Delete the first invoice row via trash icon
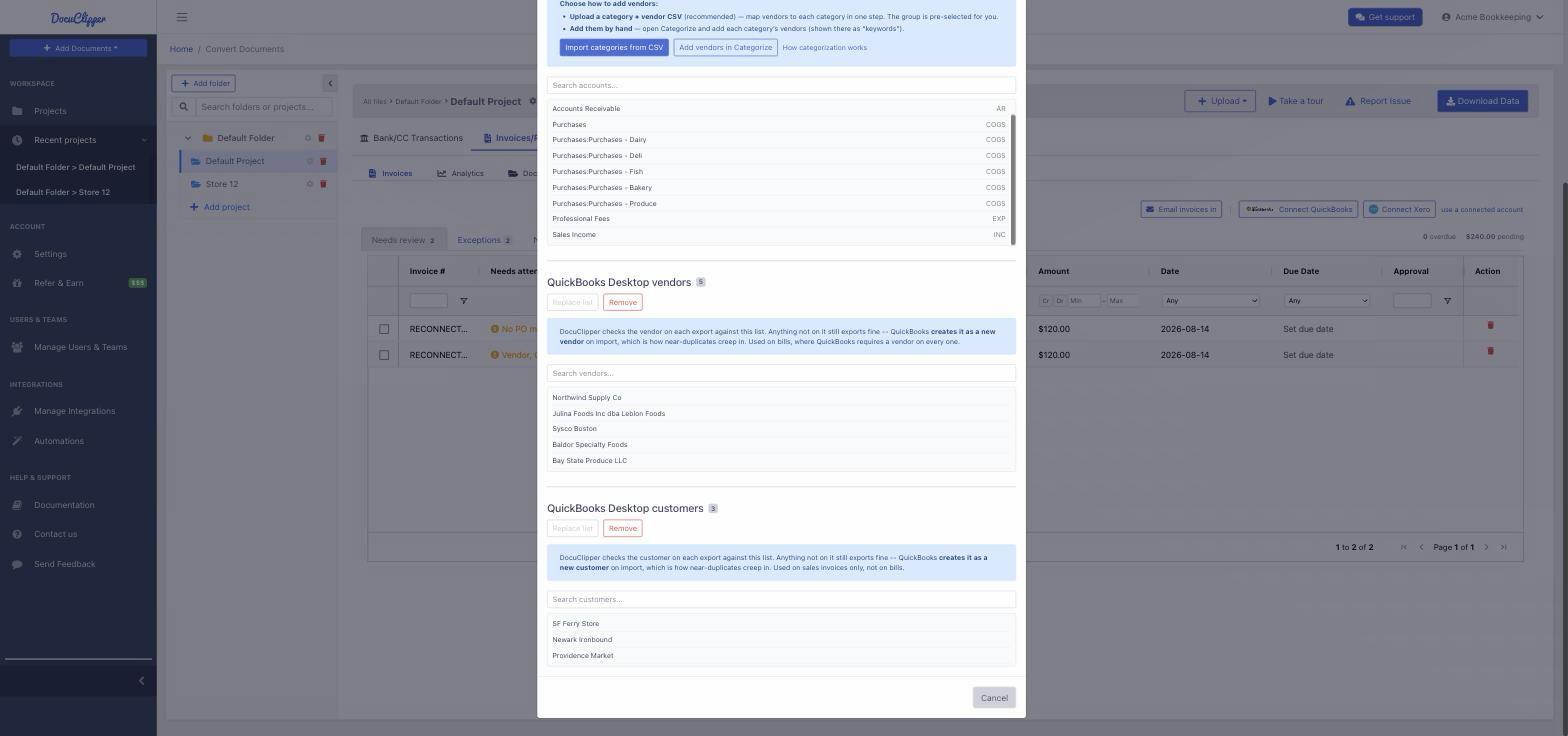 coord(1490,325)
